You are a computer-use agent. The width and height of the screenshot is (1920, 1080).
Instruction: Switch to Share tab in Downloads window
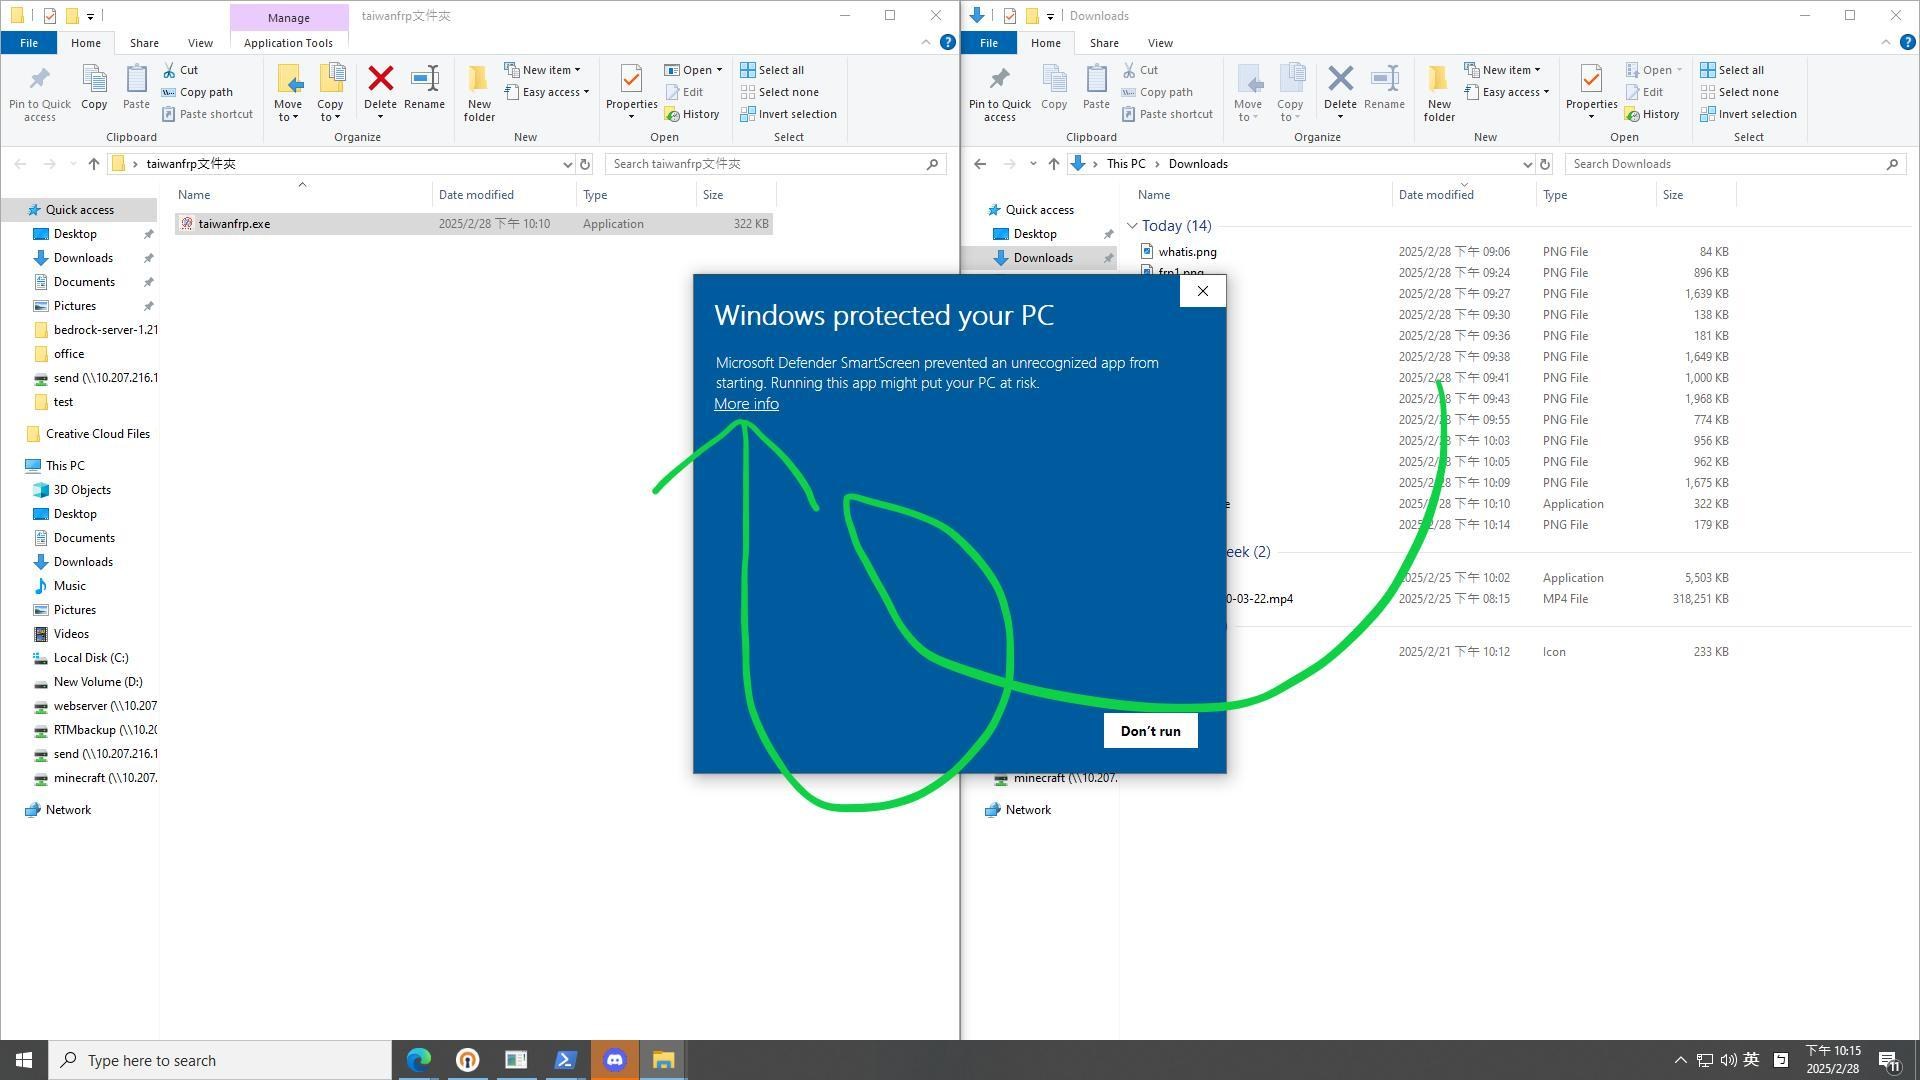[x=1104, y=43]
